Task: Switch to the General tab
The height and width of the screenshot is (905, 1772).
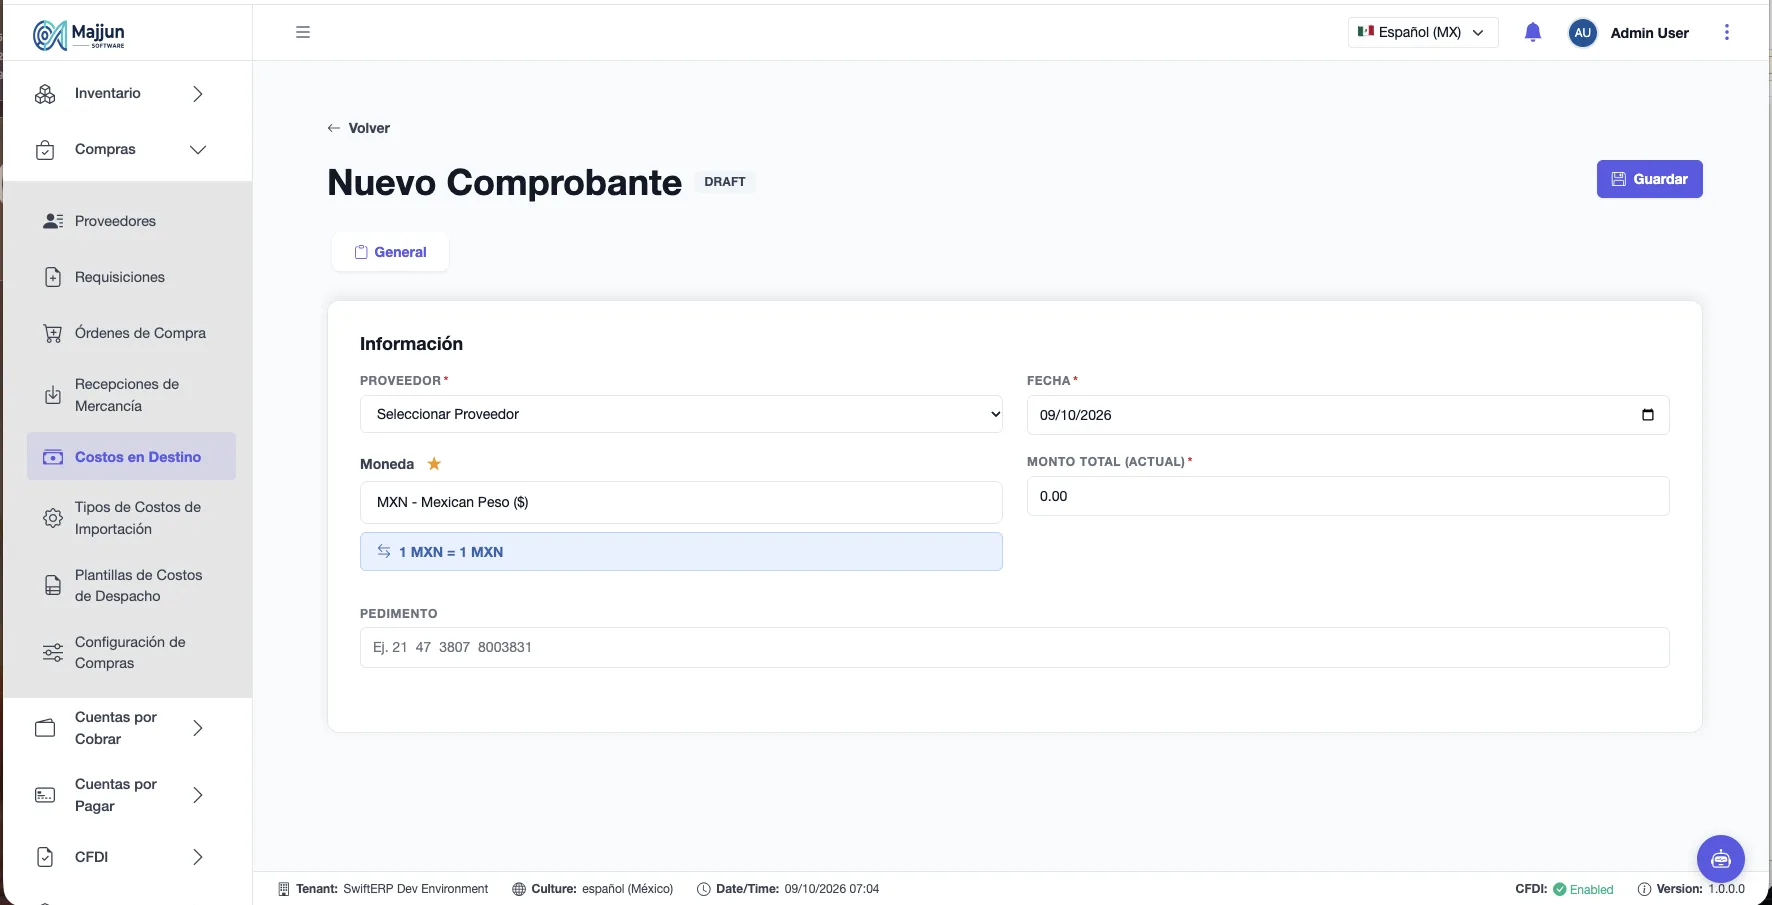Action: (x=390, y=252)
